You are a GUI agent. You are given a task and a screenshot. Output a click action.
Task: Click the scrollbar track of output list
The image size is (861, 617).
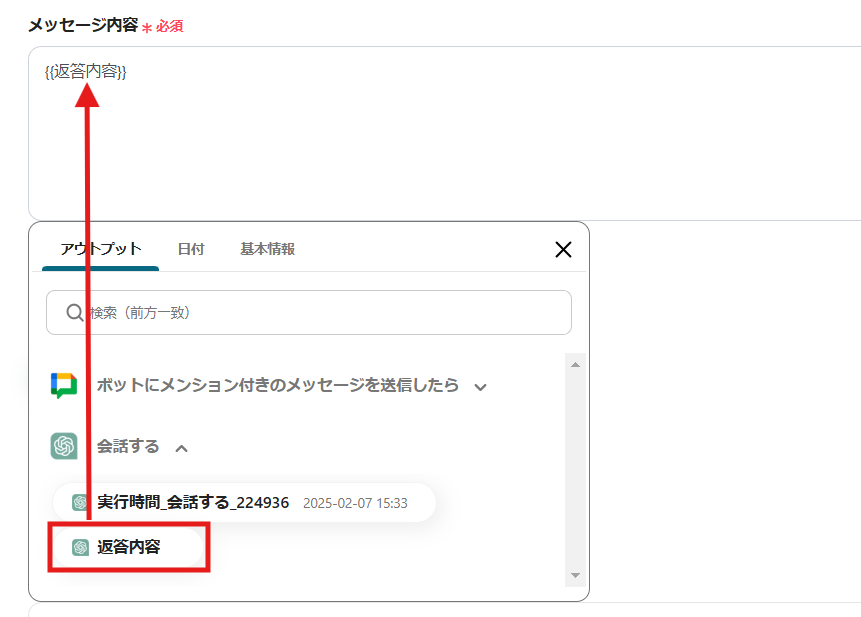575,470
